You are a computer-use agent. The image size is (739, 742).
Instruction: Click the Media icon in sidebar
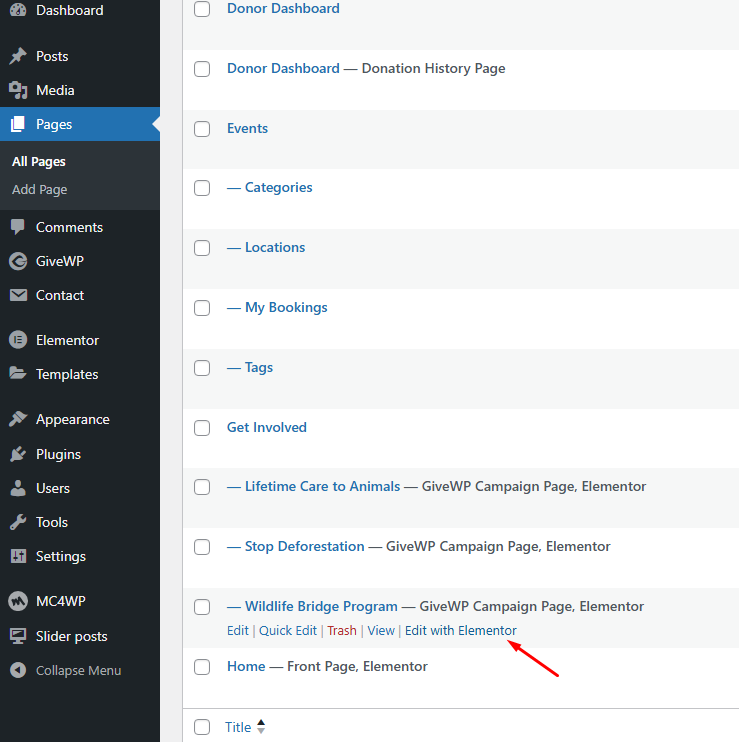18,90
